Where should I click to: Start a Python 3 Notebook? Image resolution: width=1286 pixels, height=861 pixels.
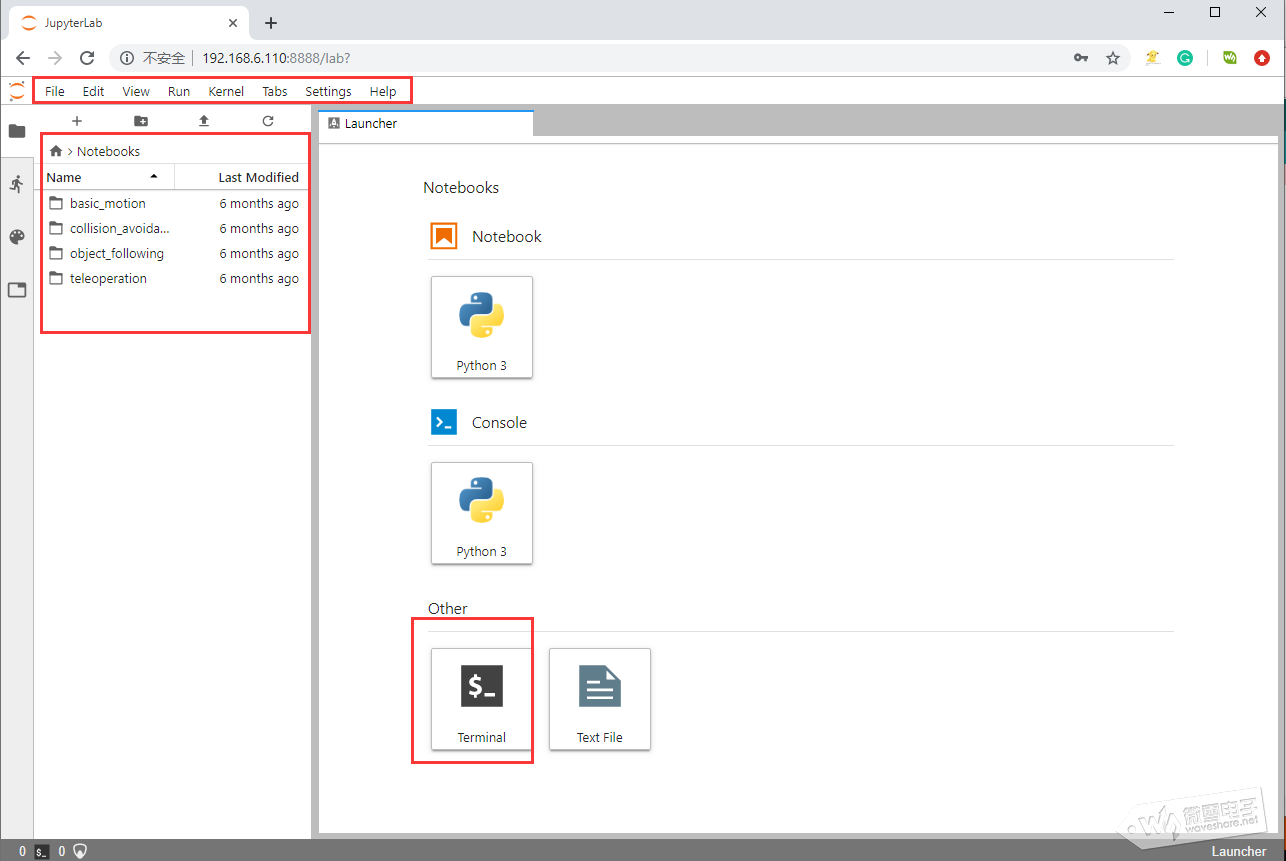(x=481, y=327)
